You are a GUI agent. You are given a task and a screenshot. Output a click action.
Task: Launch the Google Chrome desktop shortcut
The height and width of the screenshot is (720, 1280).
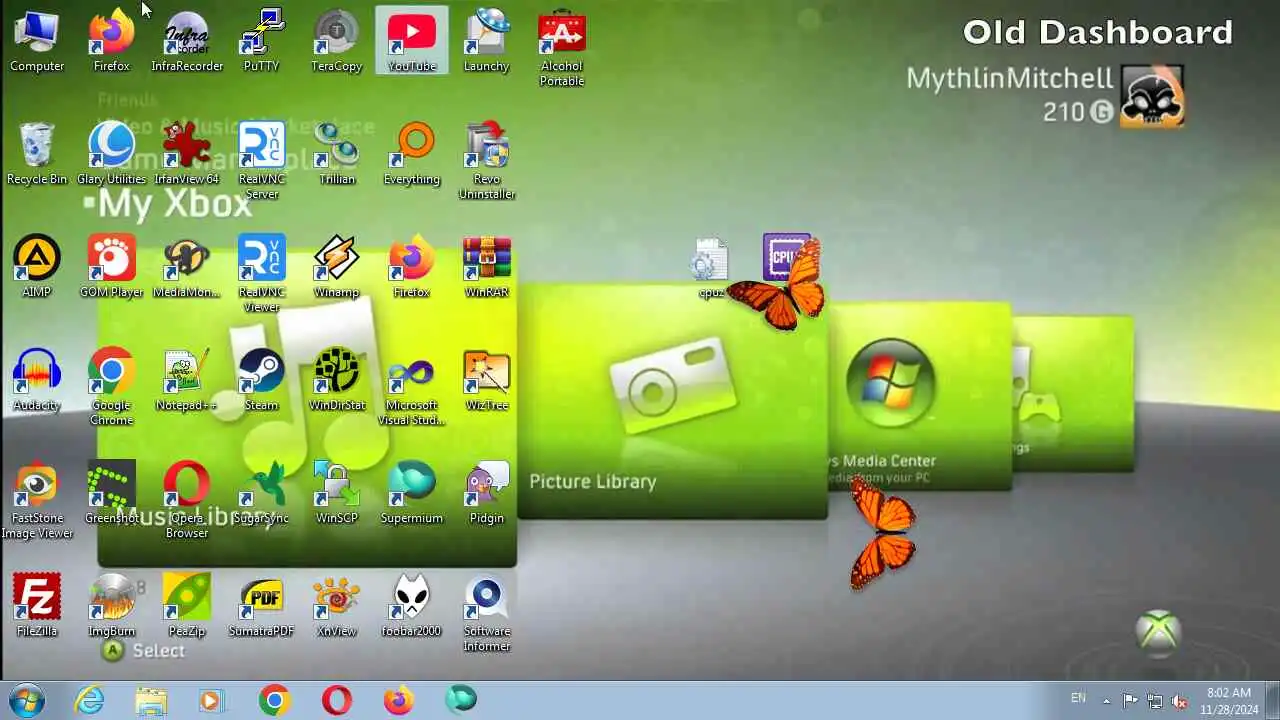pyautogui.click(x=112, y=387)
